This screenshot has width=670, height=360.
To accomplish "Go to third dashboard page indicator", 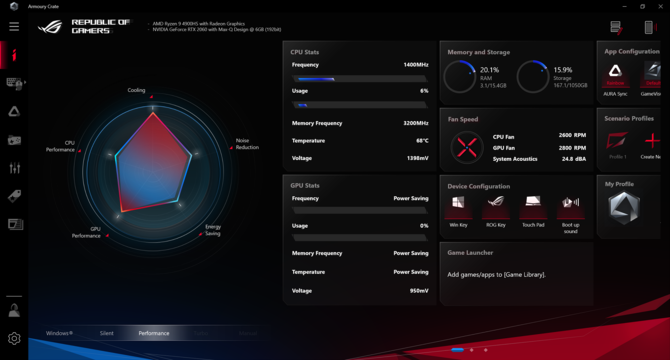I will pyautogui.click(x=486, y=350).
